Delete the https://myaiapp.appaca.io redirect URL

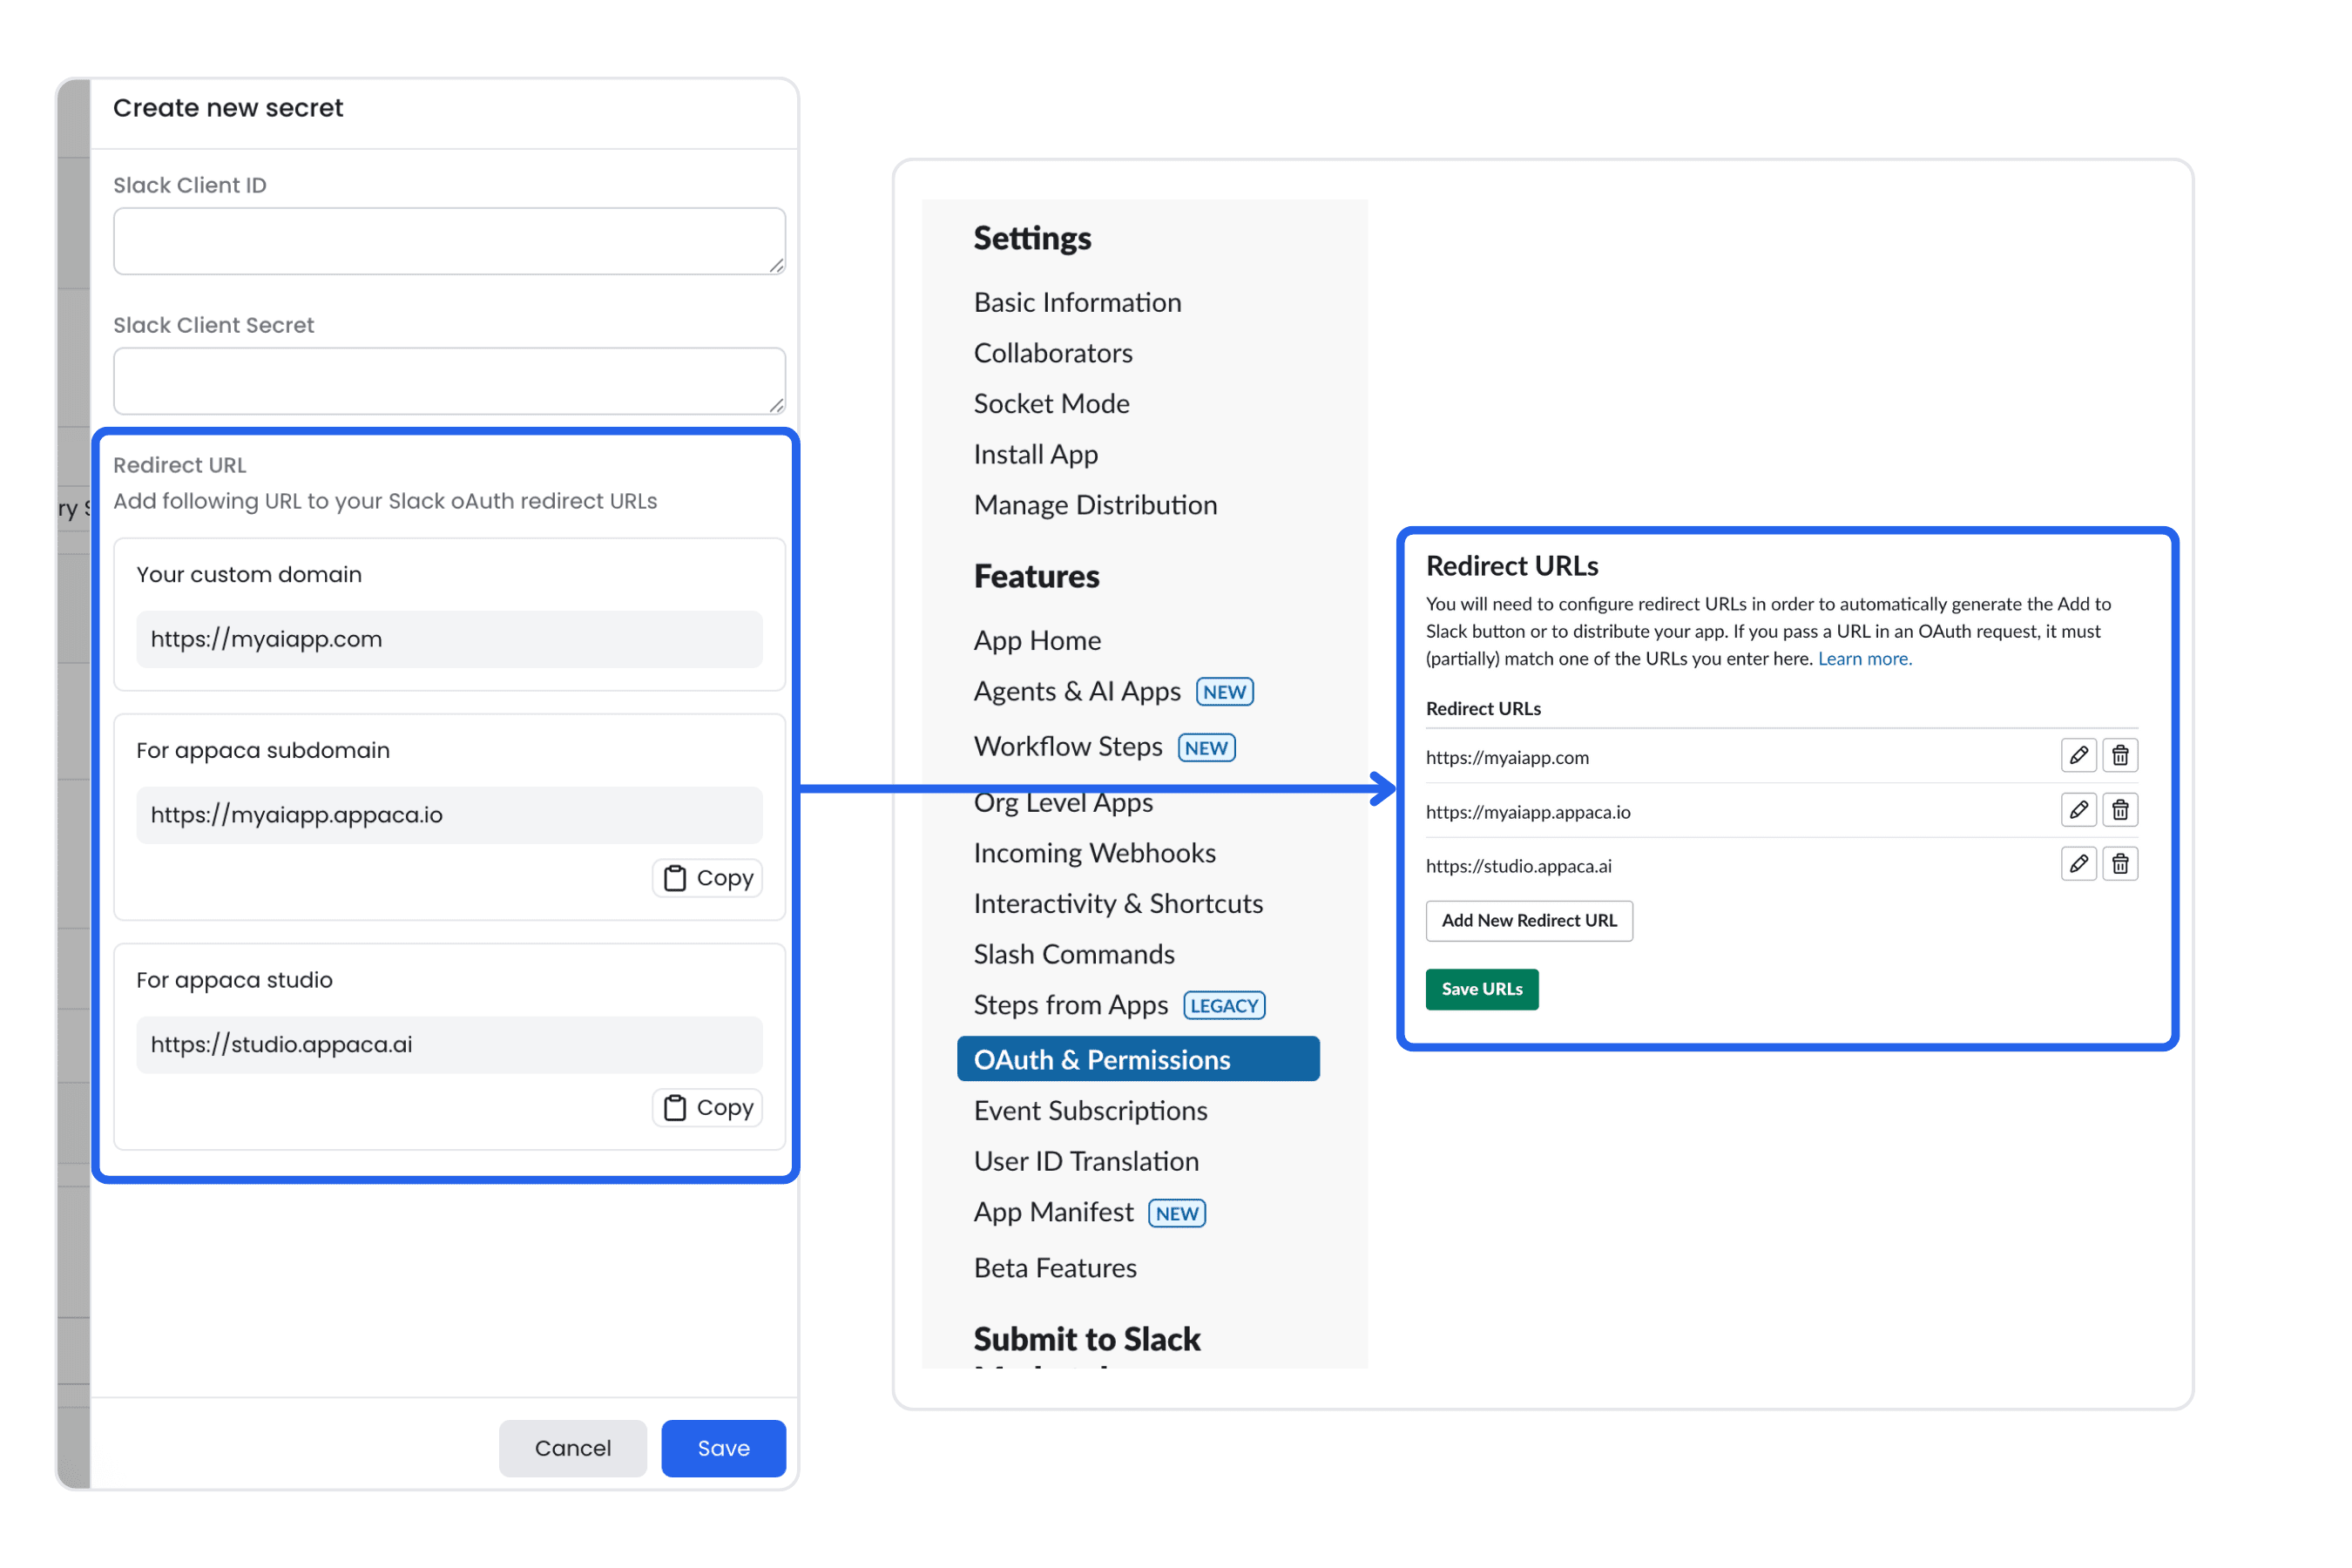click(2121, 810)
